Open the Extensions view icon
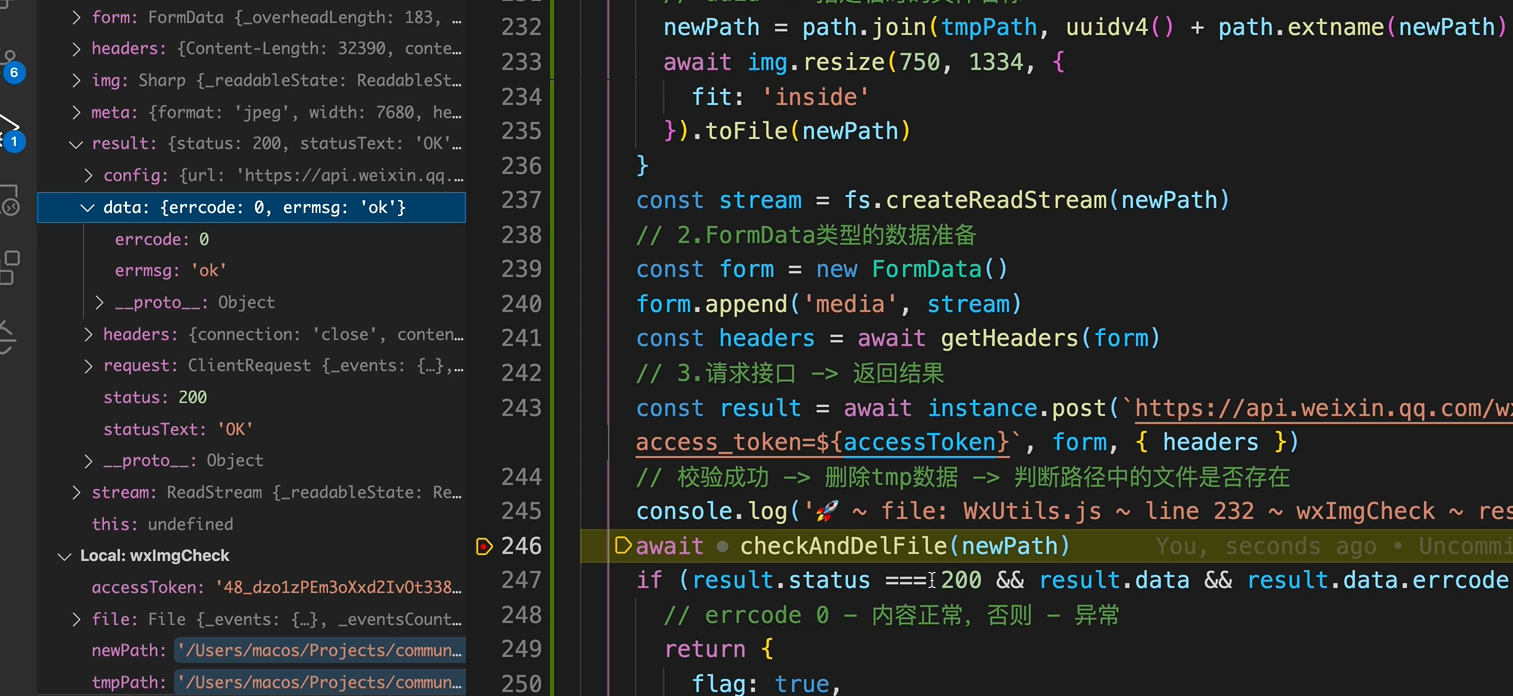1513x696 pixels. click(9, 267)
